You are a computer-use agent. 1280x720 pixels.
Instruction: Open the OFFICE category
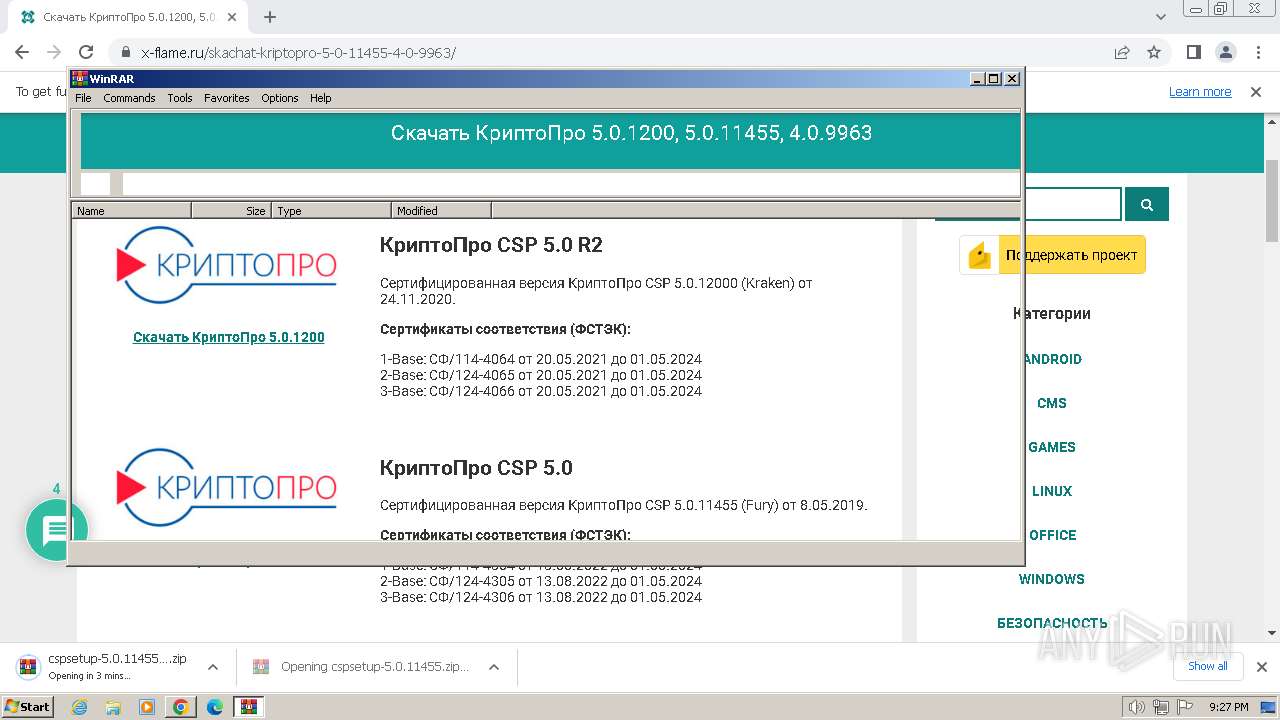1052,535
